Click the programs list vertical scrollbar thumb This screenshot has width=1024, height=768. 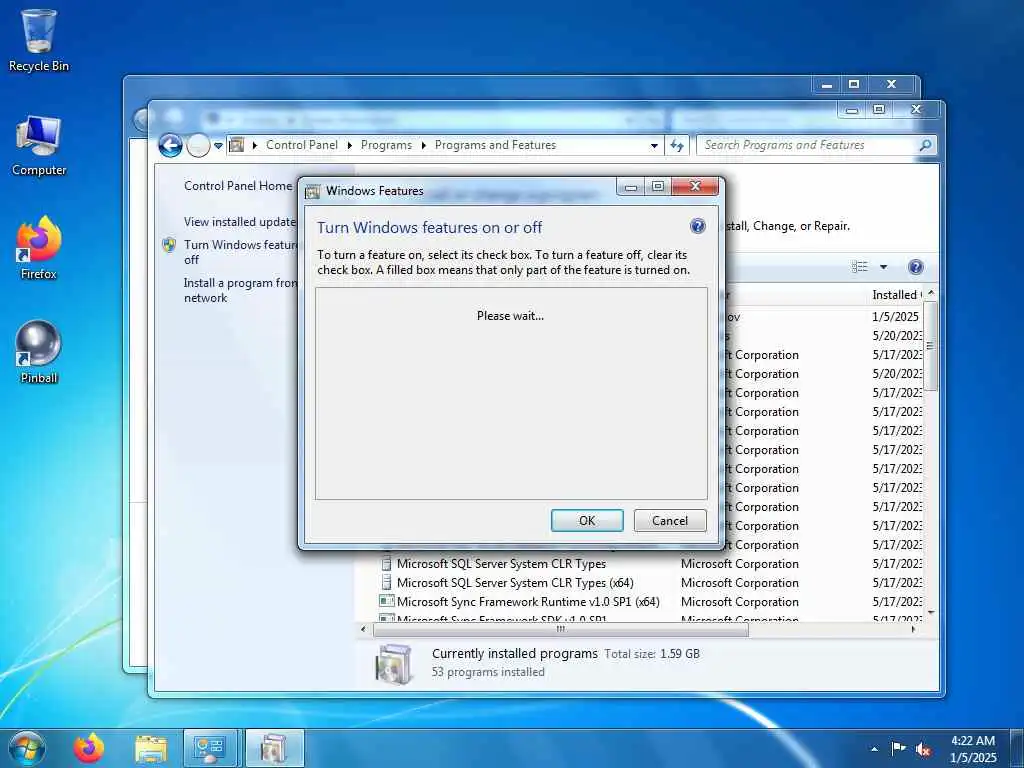tap(931, 346)
